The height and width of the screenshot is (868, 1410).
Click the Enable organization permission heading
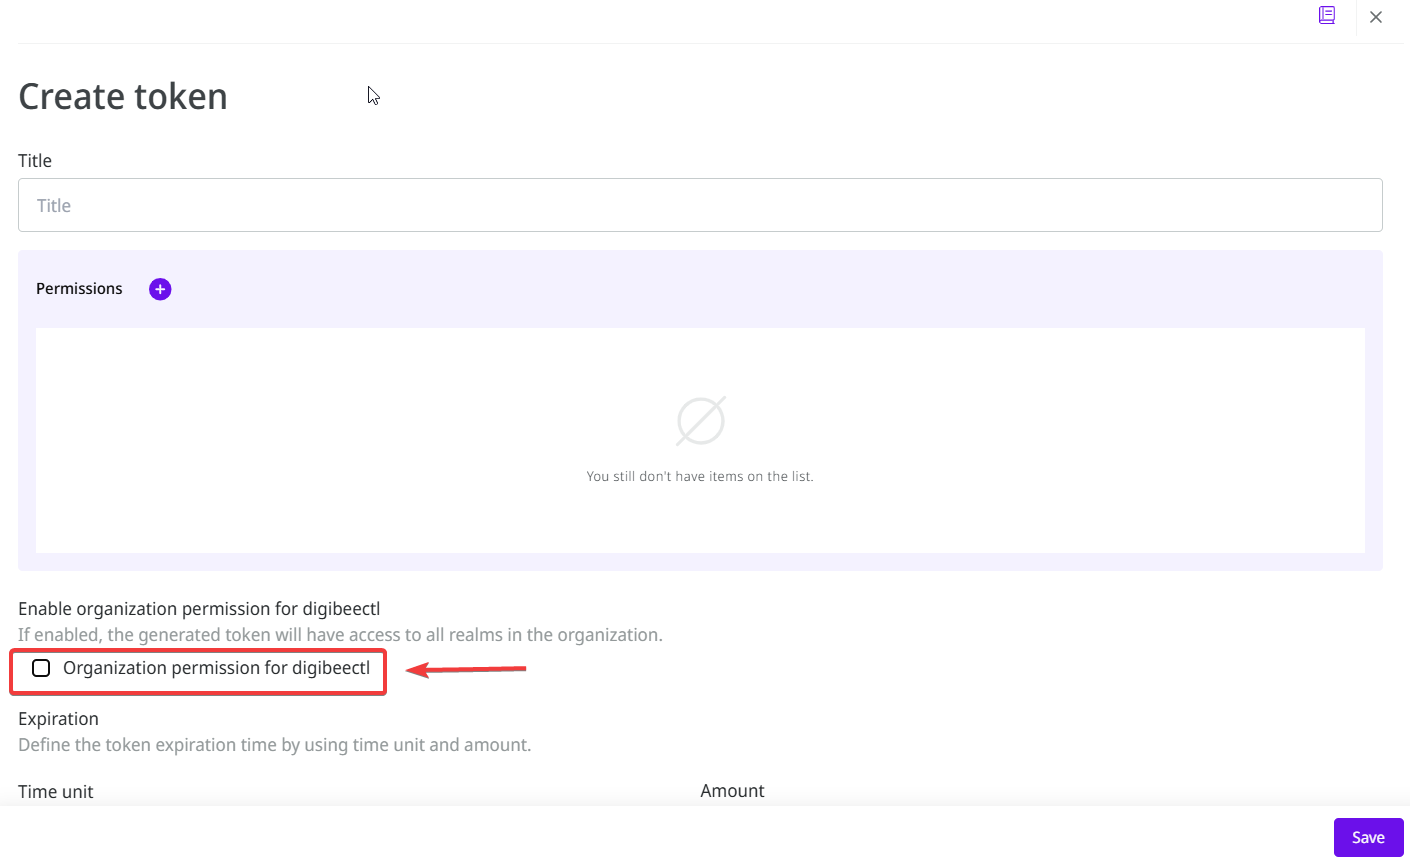tap(199, 609)
